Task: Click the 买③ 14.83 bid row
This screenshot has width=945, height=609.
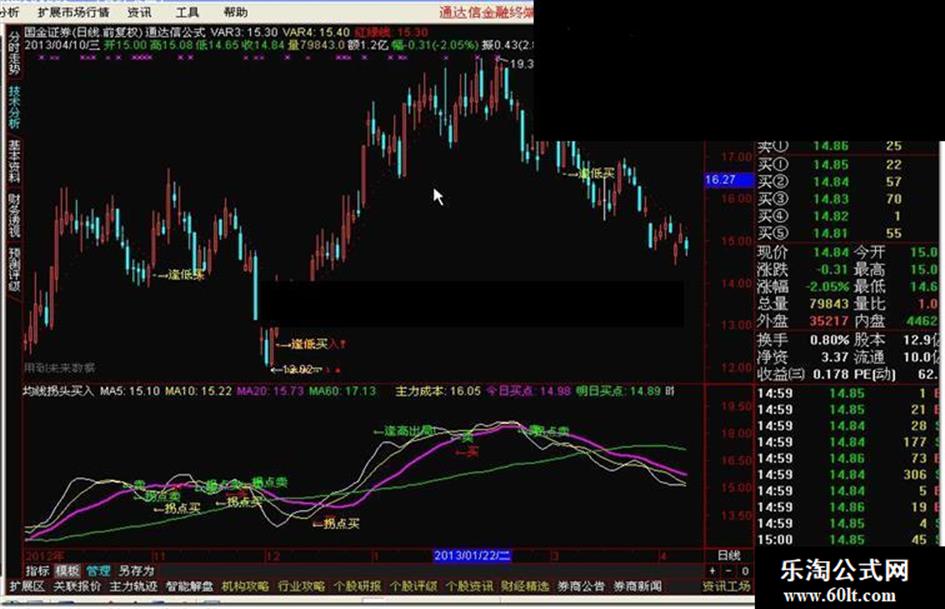Action: (847, 198)
